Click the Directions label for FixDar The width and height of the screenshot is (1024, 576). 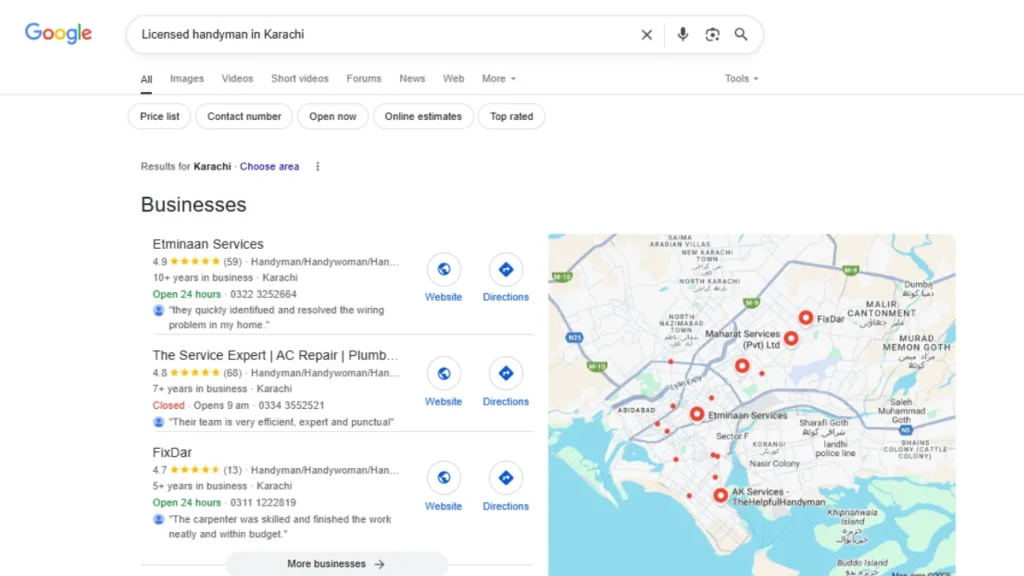point(505,506)
